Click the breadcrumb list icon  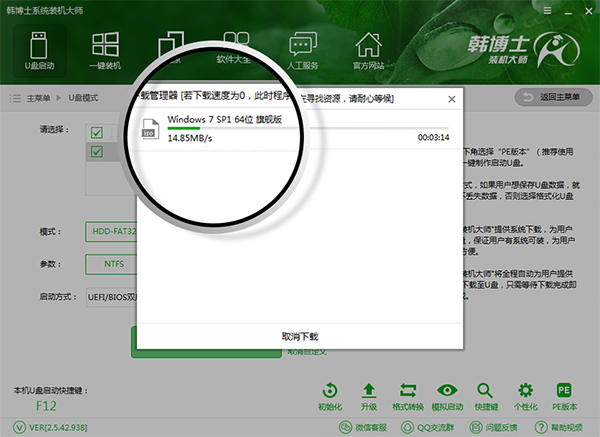[x=15, y=98]
